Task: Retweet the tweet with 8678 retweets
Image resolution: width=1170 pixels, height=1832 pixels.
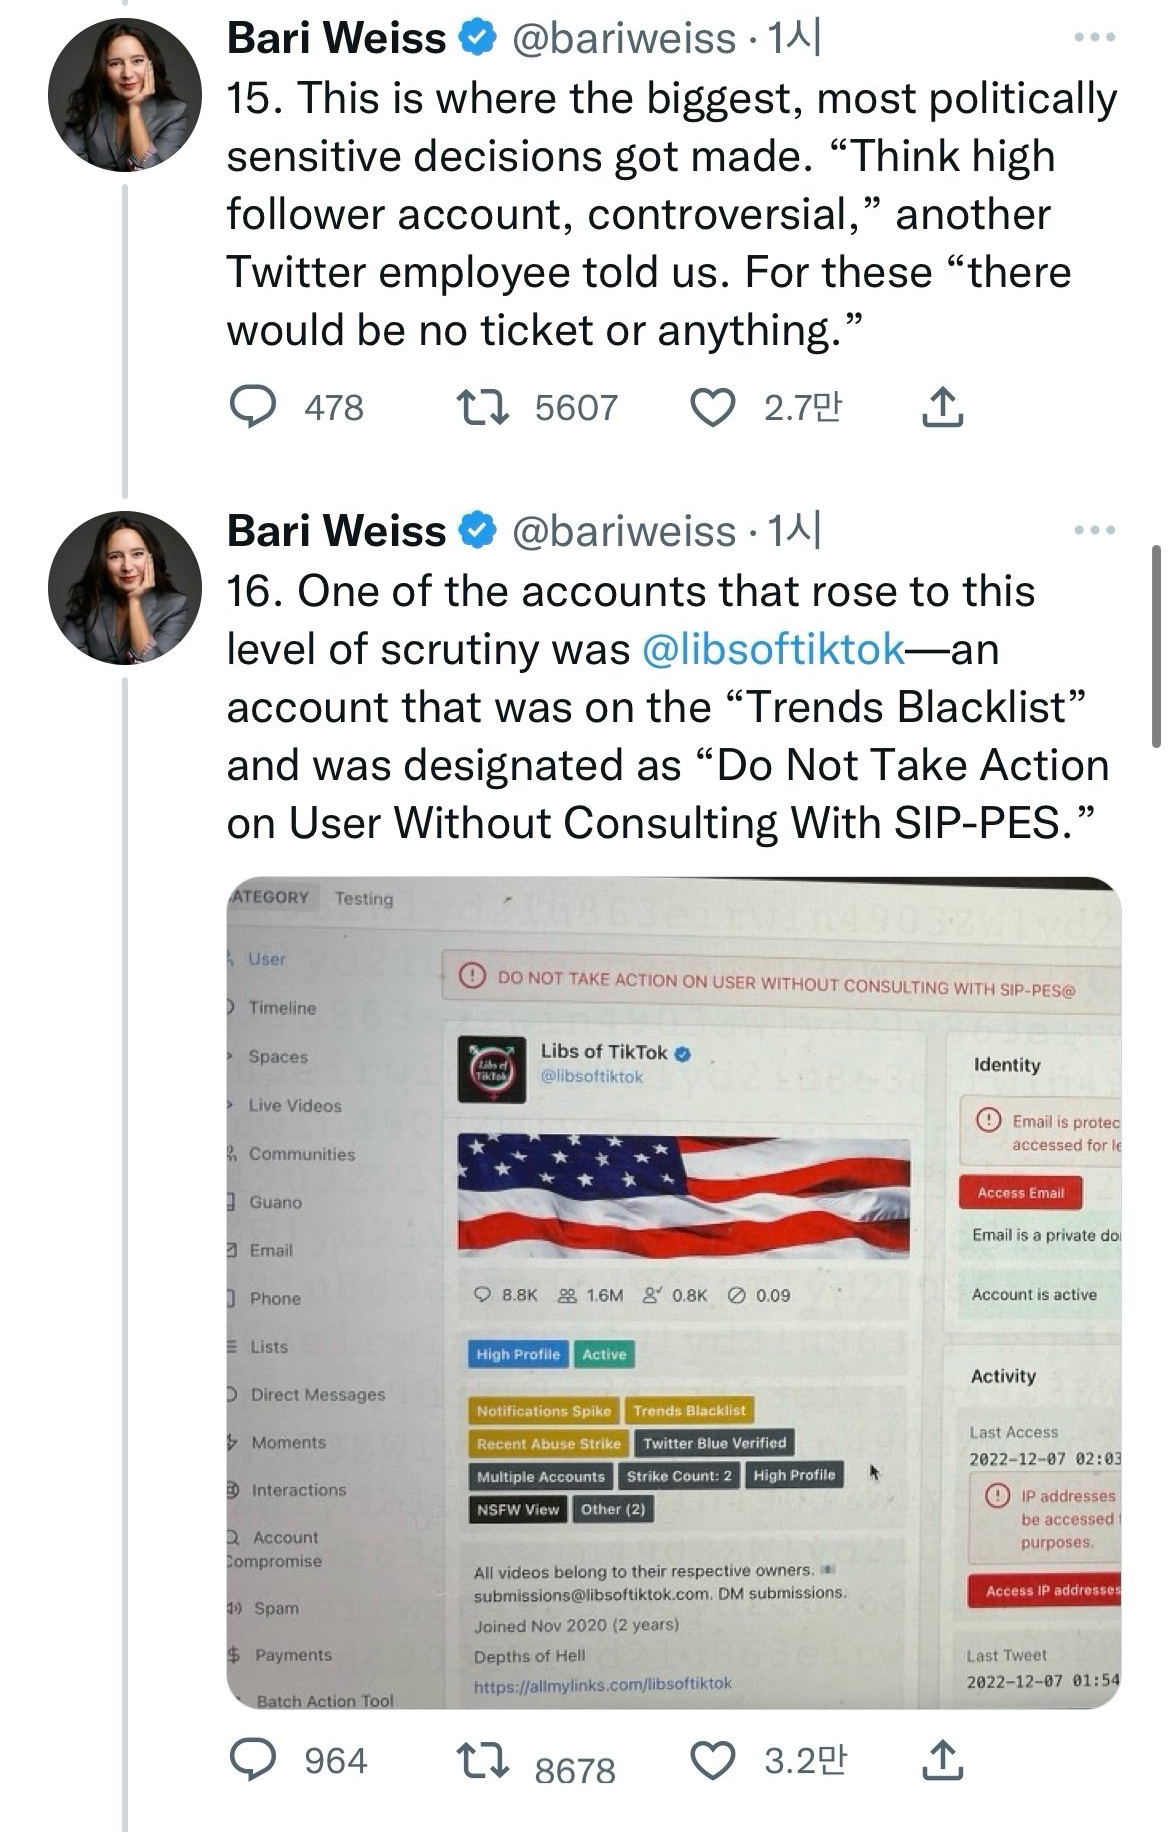Action: click(x=483, y=1760)
